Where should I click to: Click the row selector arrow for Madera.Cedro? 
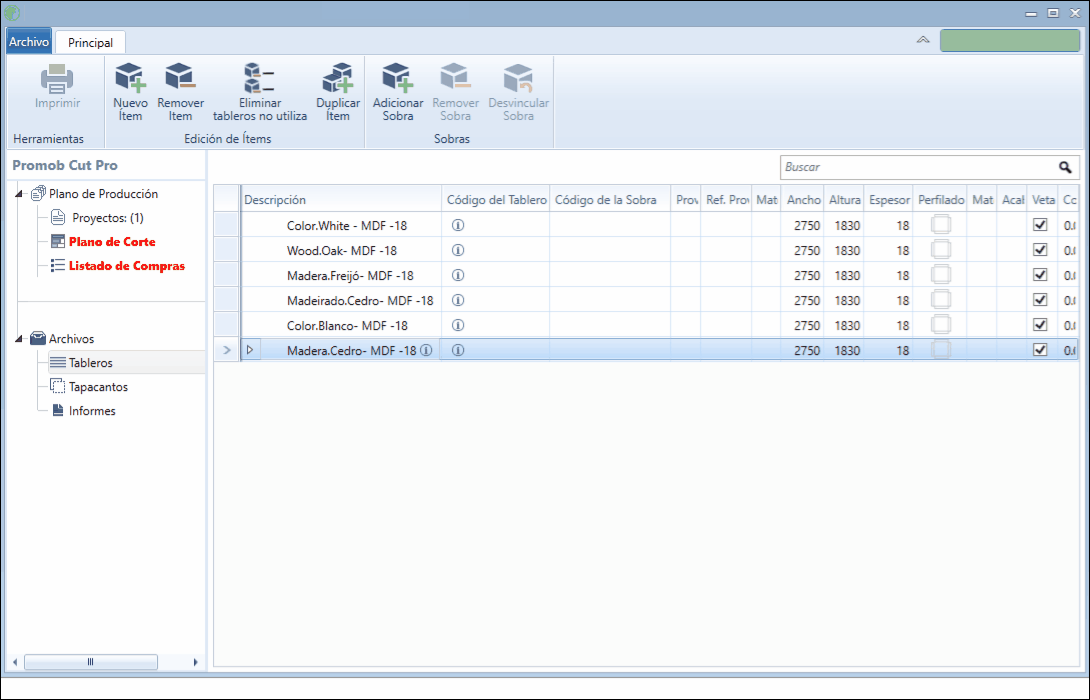227,350
